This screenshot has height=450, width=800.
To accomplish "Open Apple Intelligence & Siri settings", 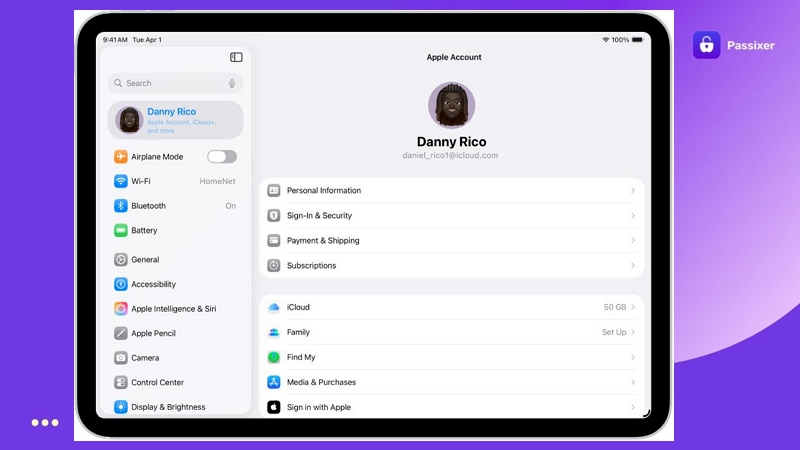I will [x=175, y=309].
